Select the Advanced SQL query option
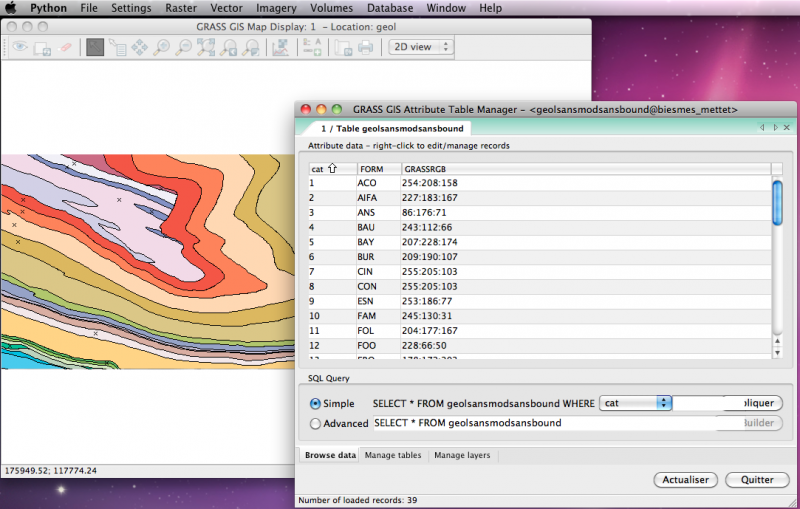The height and width of the screenshot is (509, 800). (316, 423)
